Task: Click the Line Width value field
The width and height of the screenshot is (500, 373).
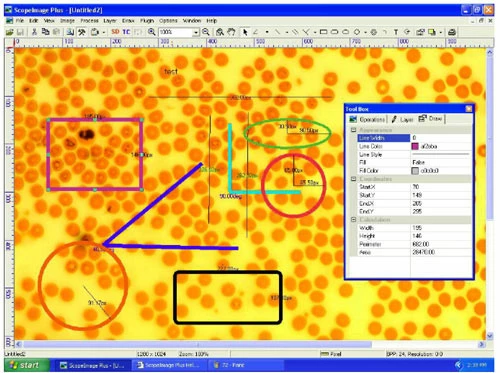Action: click(x=441, y=138)
